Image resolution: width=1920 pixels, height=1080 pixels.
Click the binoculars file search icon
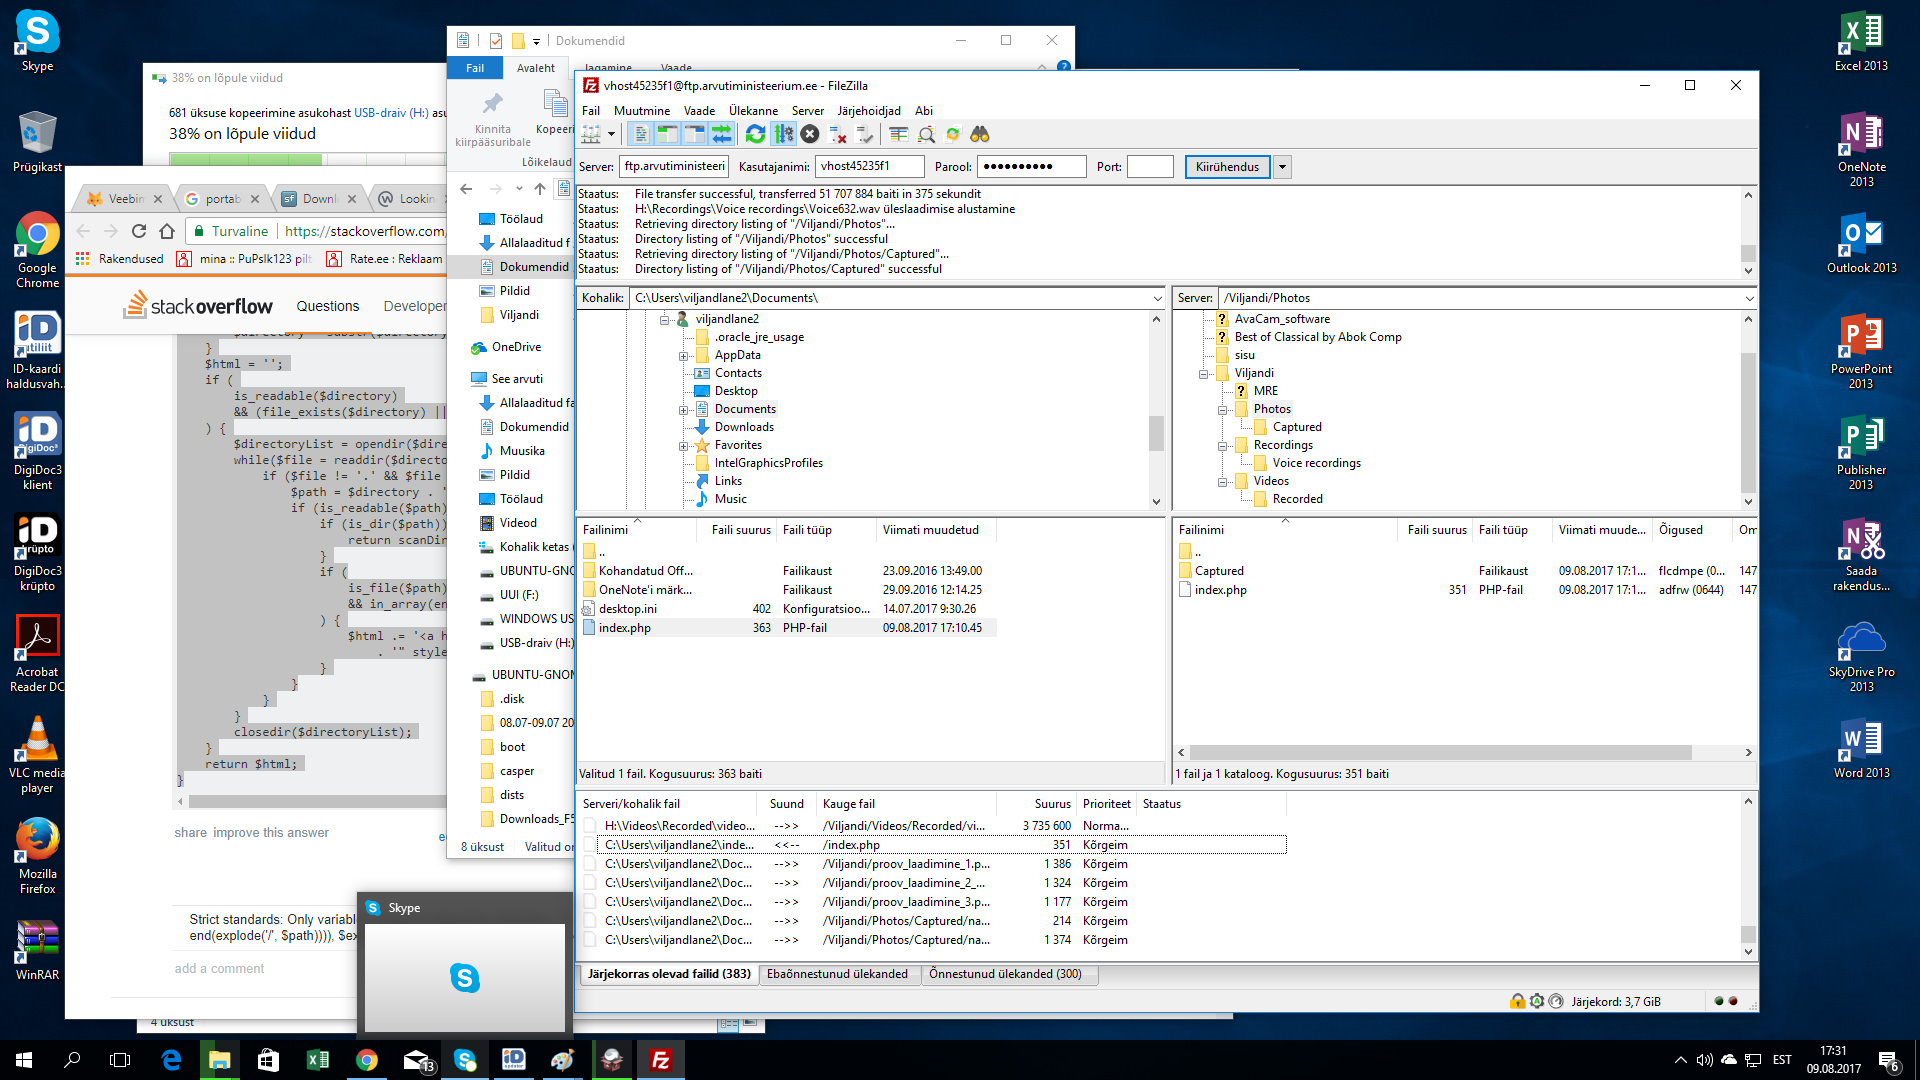pyautogui.click(x=979, y=134)
